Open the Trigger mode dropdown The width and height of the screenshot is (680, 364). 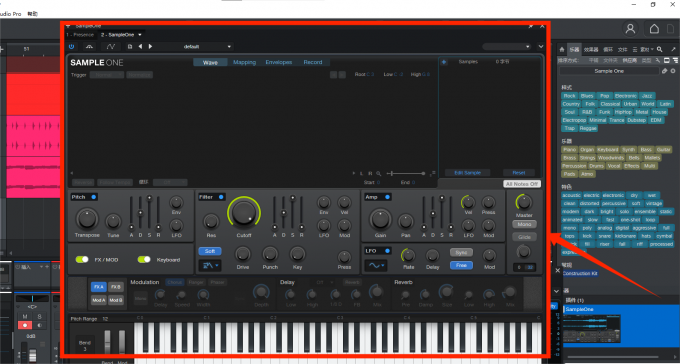(107, 75)
